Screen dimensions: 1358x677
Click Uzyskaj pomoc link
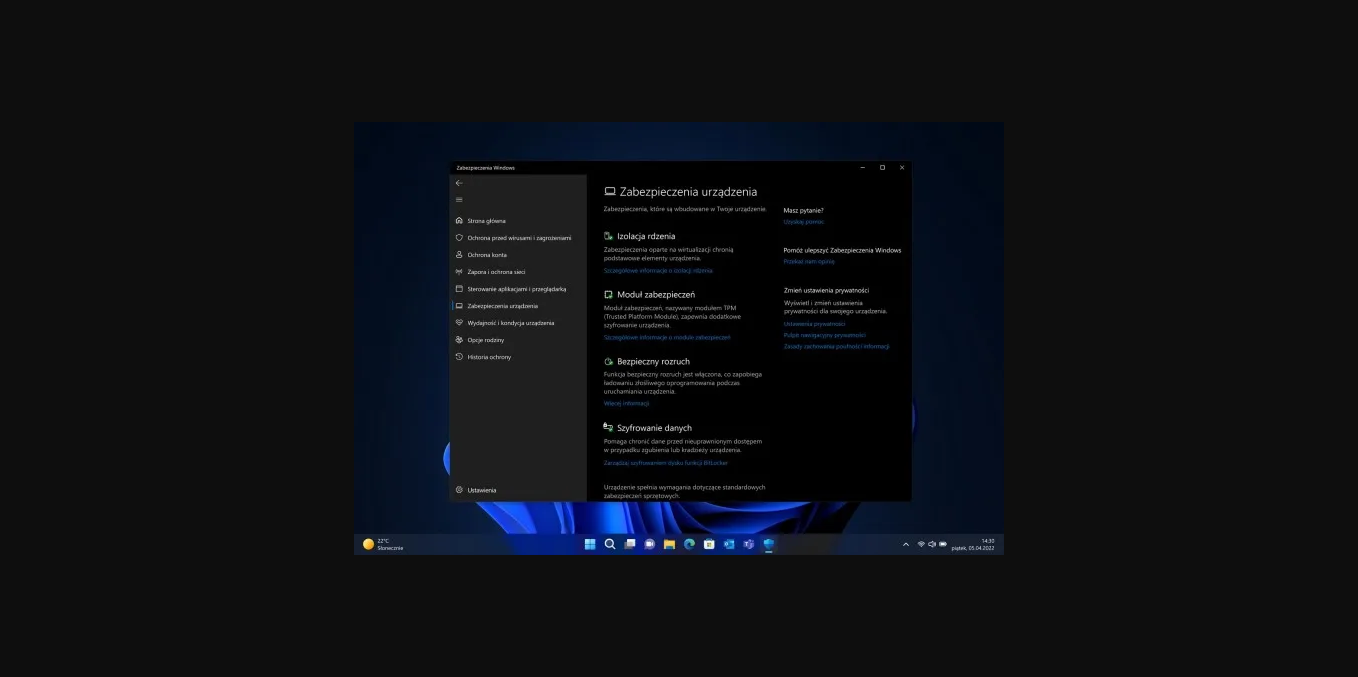[x=803, y=222]
